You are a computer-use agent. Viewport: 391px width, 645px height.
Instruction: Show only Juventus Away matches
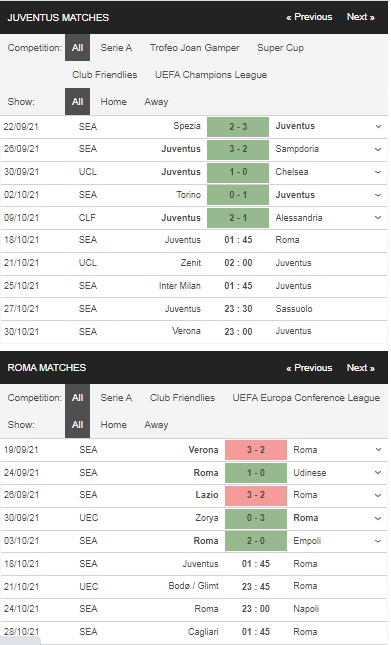[x=156, y=102]
